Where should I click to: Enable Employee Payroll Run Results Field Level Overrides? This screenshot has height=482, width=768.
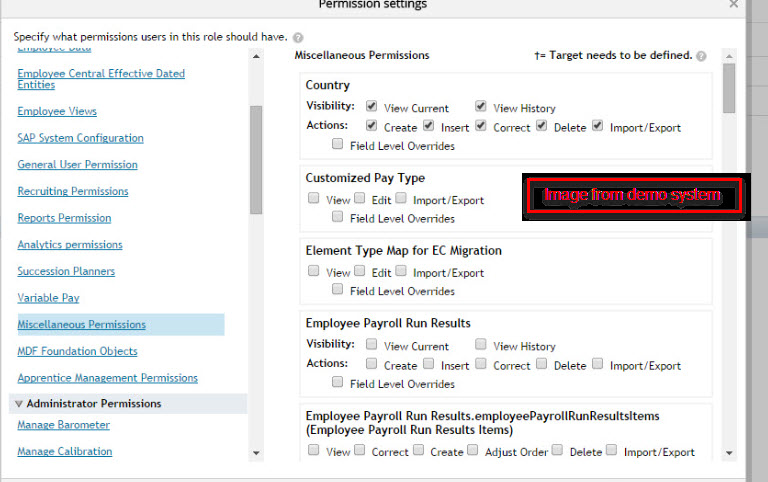(x=337, y=382)
